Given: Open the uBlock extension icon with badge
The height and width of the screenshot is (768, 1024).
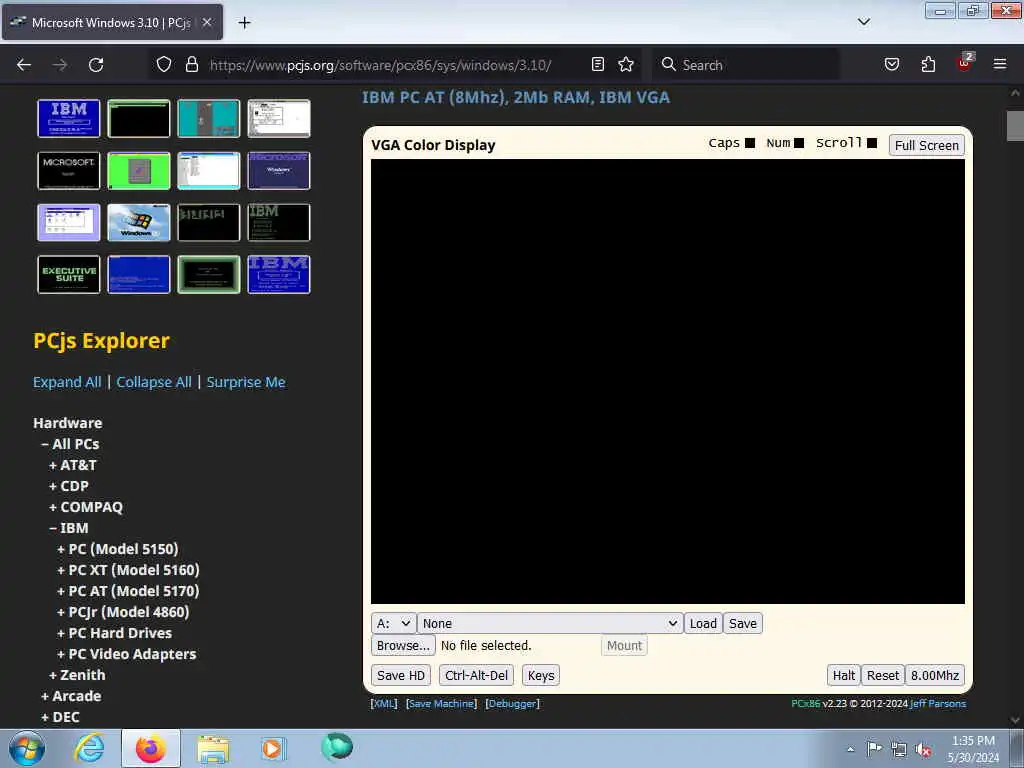Looking at the screenshot, I should click(x=965, y=62).
